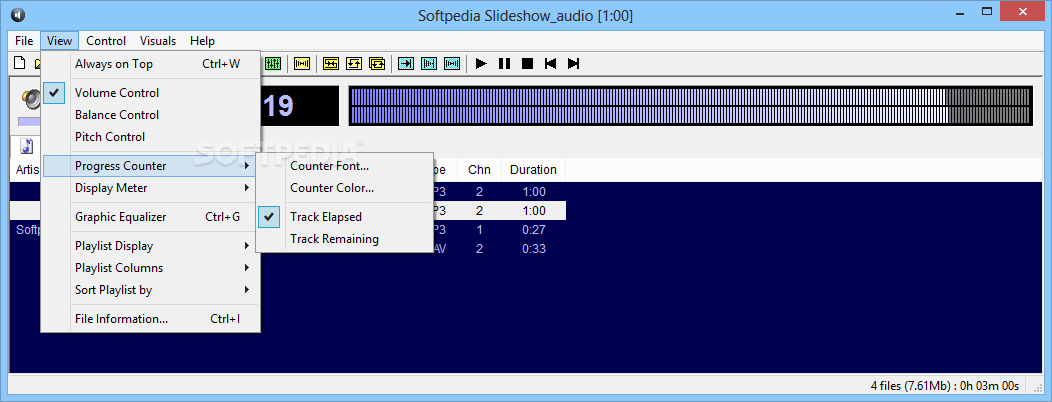
Task: Click the lavender volume bar under the speaker
Action: (x=30, y=122)
